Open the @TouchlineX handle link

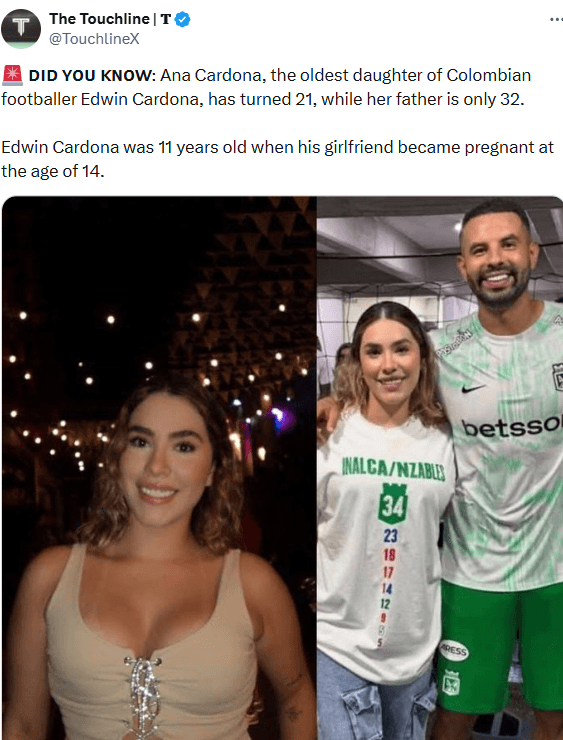pyautogui.click(x=94, y=39)
